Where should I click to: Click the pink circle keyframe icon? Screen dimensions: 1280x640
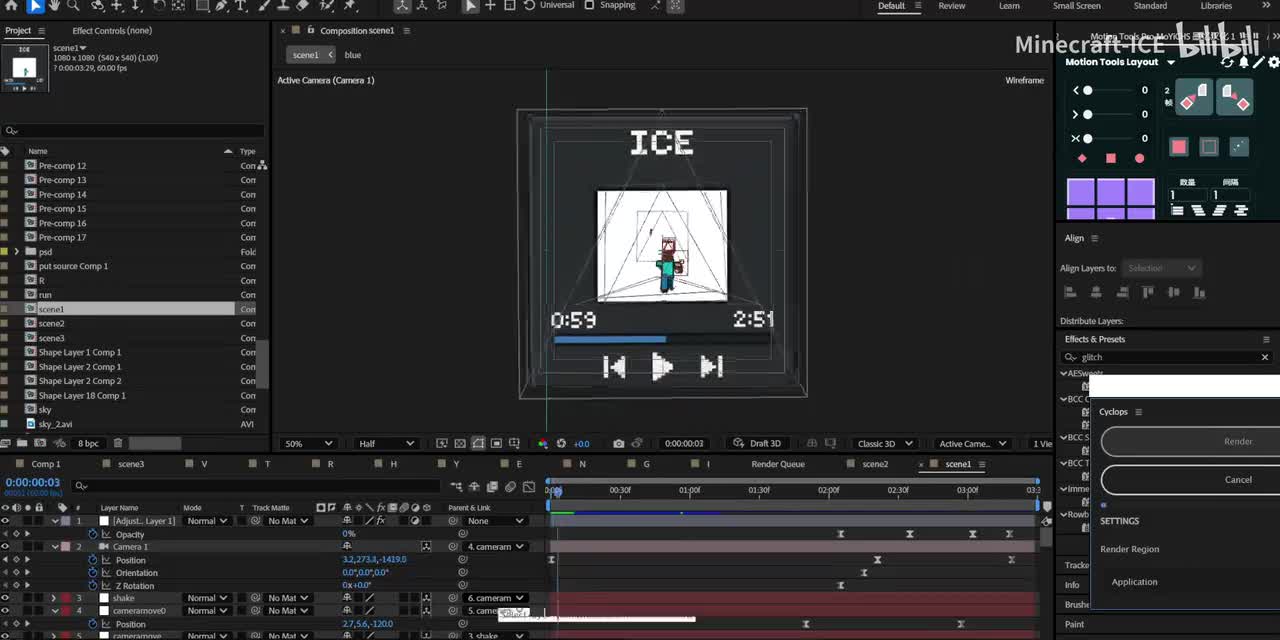pos(1139,158)
